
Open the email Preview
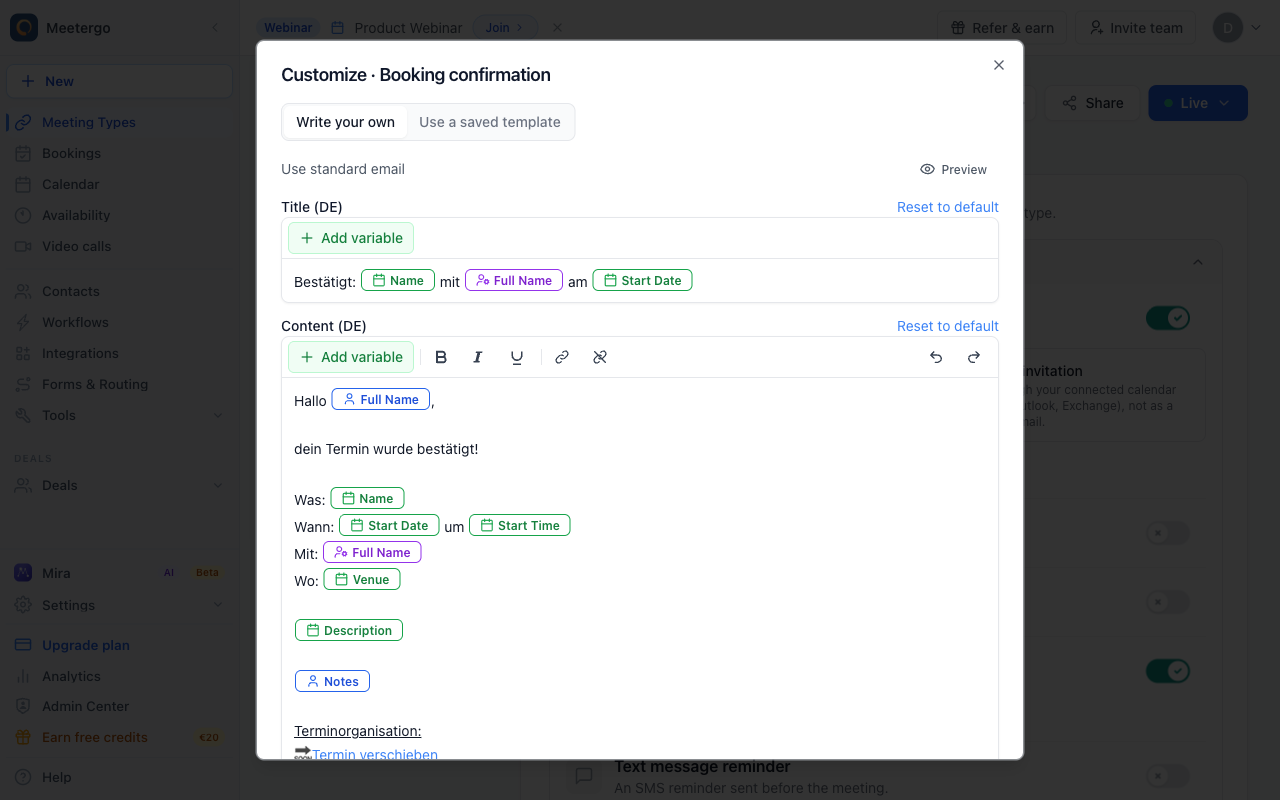[953, 169]
